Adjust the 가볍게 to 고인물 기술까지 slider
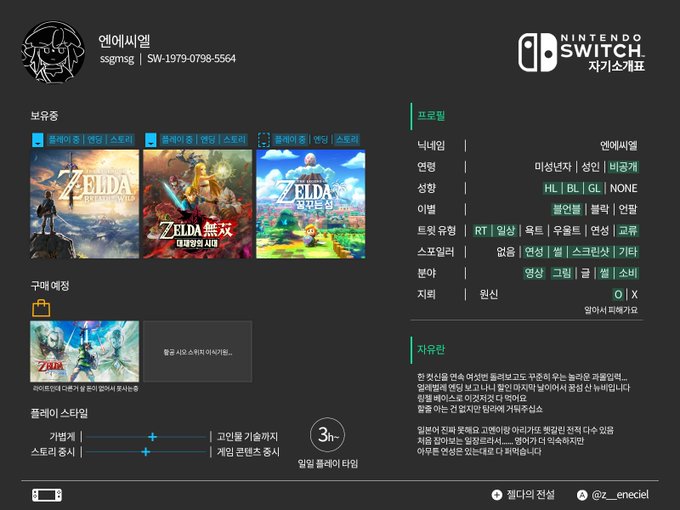Screen dimensions: 680x510 (146, 437)
